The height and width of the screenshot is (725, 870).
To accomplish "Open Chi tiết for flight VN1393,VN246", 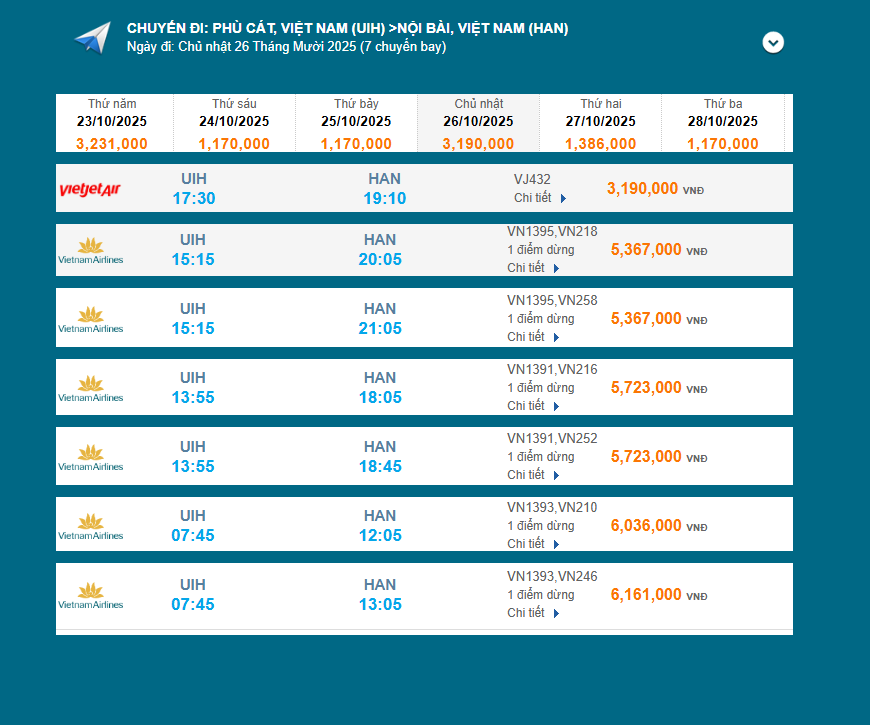I will [533, 613].
